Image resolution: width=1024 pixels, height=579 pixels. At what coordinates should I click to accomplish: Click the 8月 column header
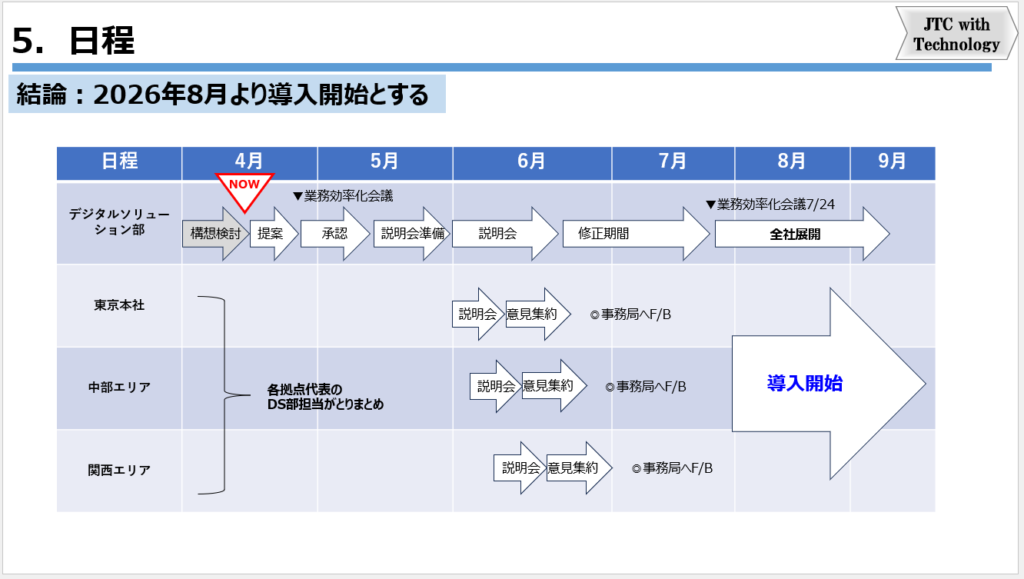pyautogui.click(x=791, y=162)
